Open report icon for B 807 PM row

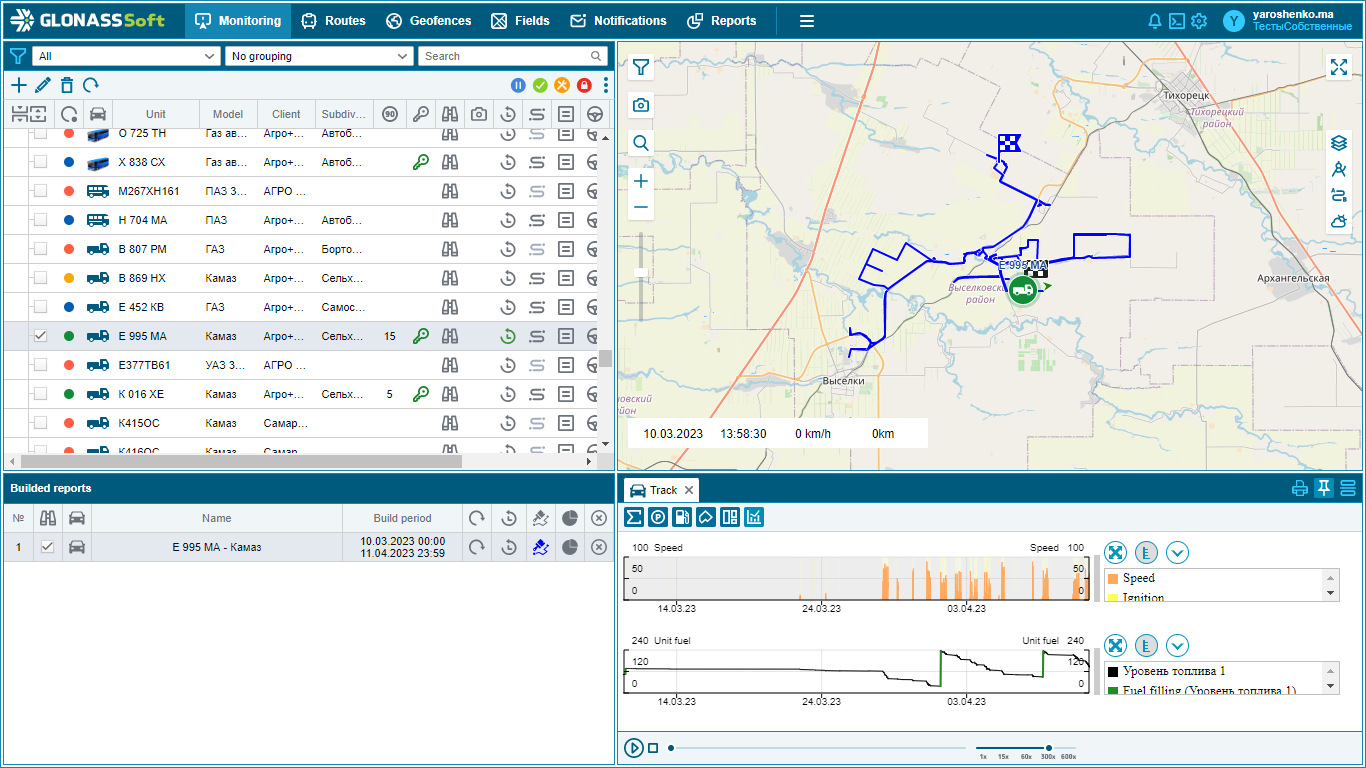(565, 249)
